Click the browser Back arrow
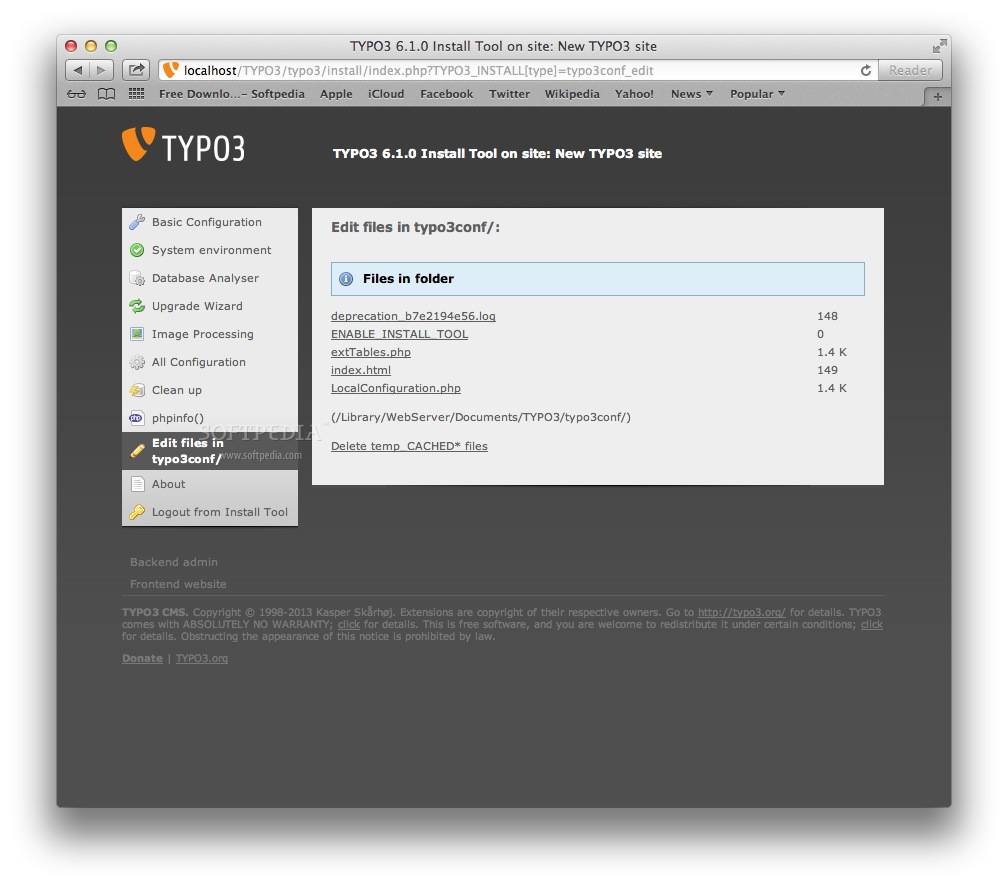Screen dimensions: 1008x886 (78, 70)
